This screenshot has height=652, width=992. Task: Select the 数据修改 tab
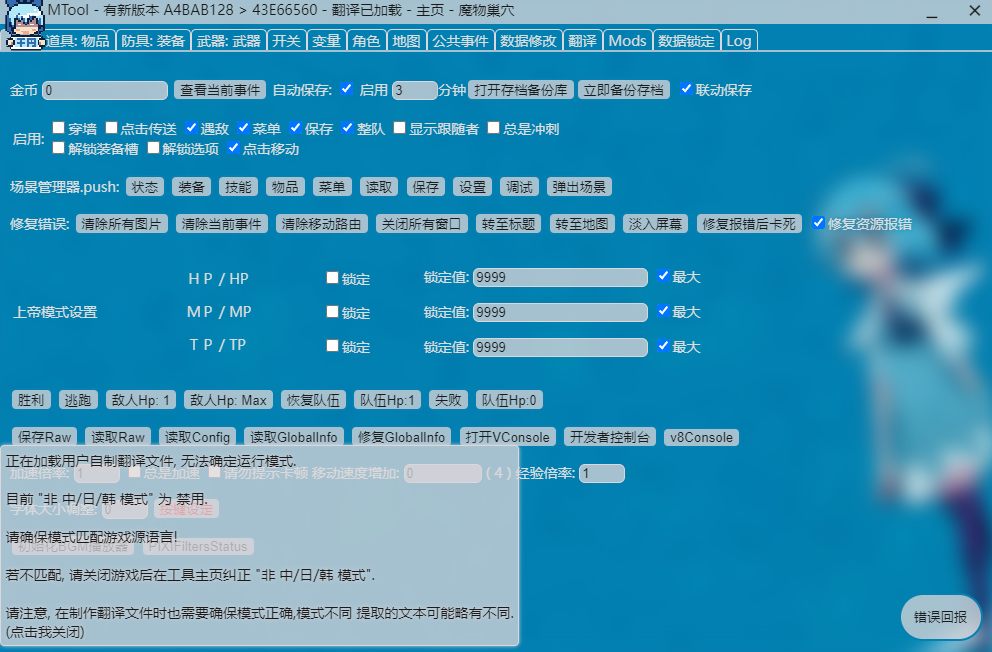click(x=528, y=40)
